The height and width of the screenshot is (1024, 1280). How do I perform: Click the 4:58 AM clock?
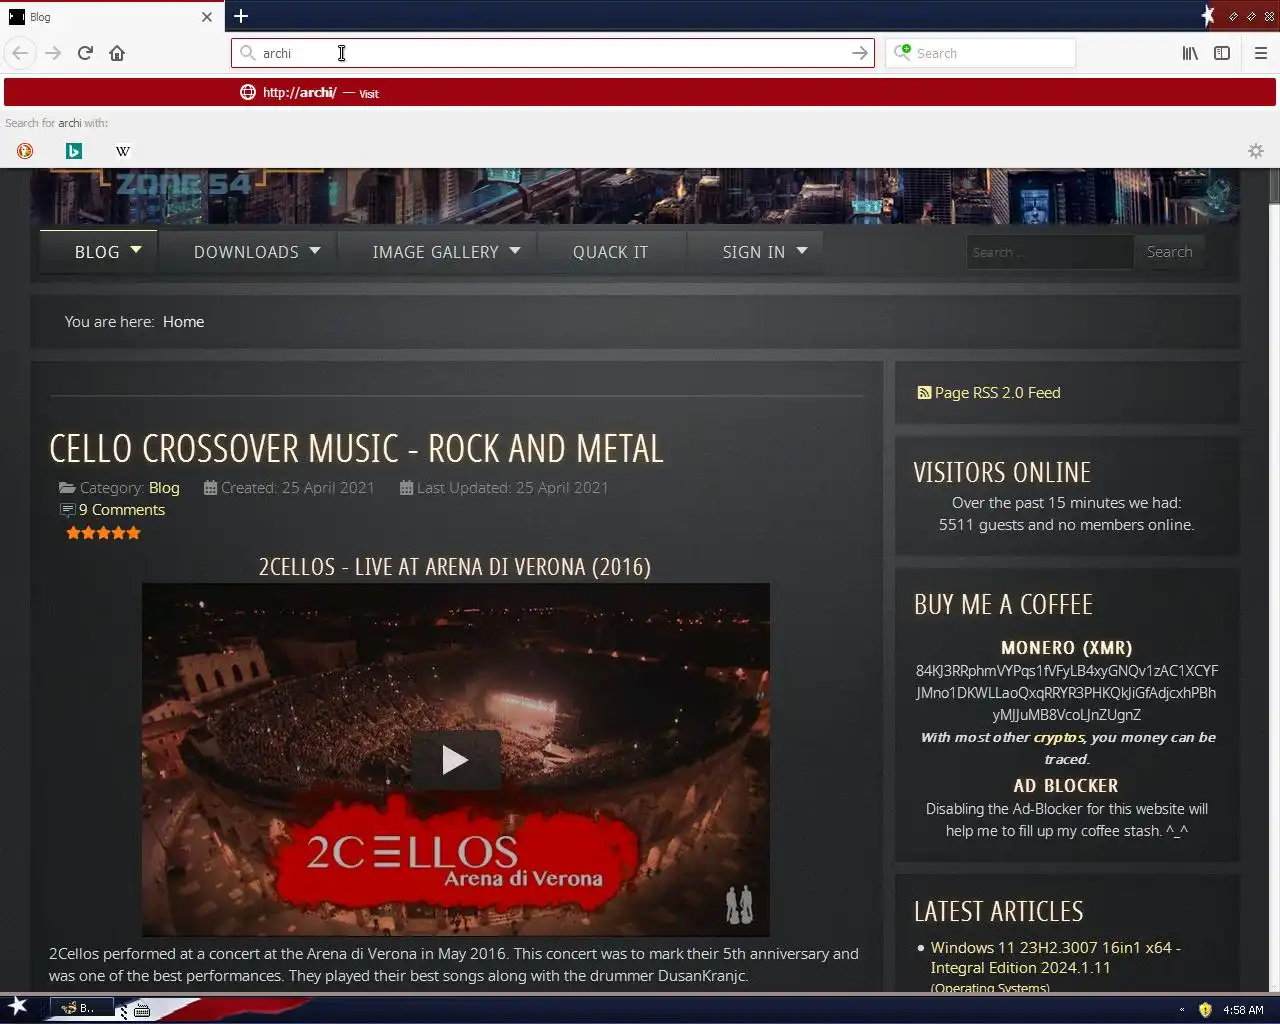pyautogui.click(x=1243, y=1010)
